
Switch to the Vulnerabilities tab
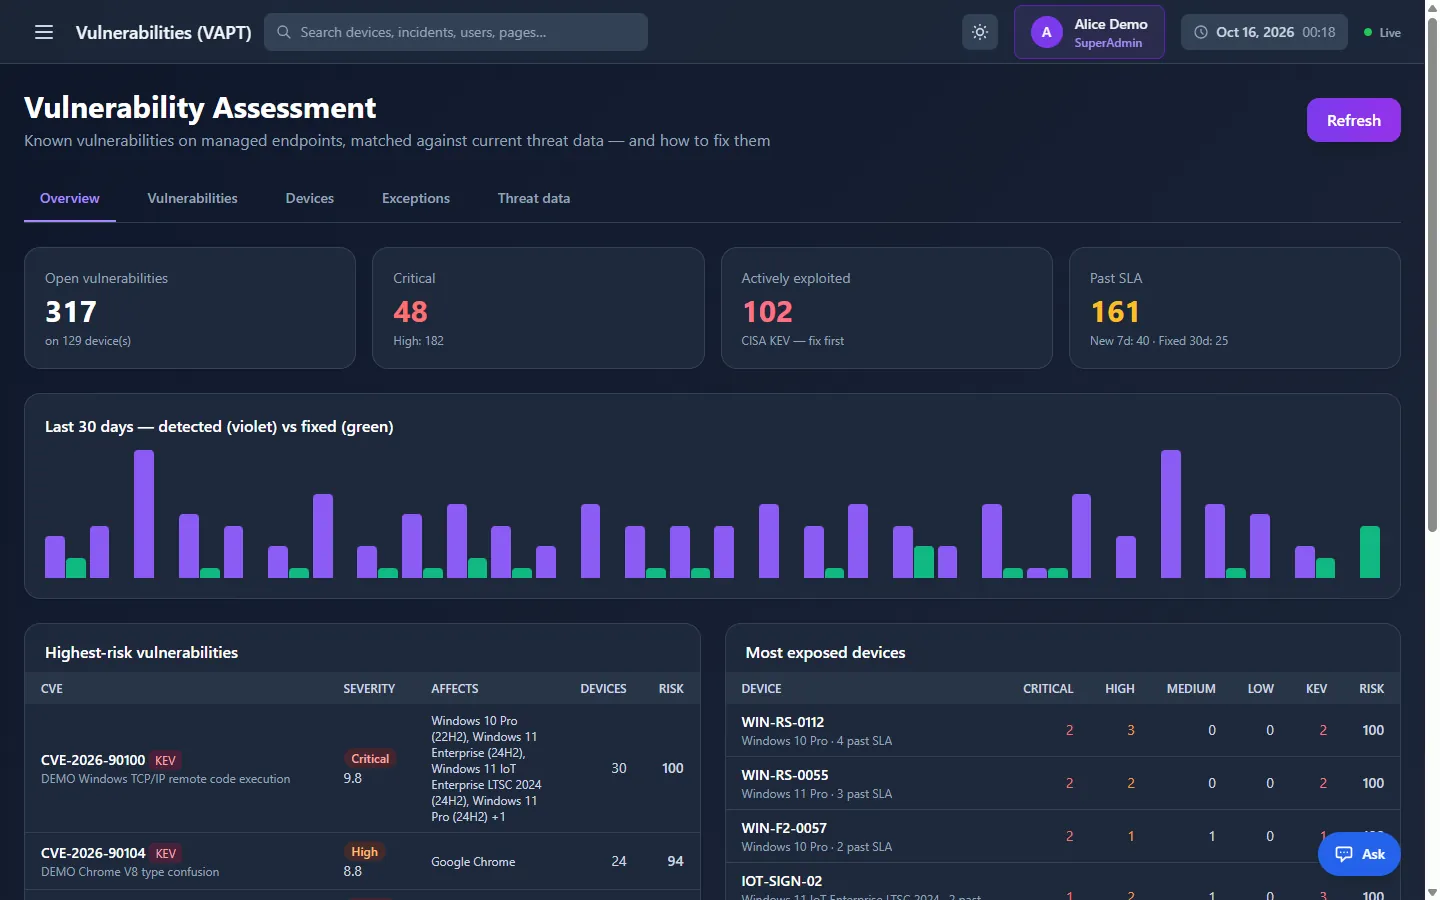coord(193,198)
